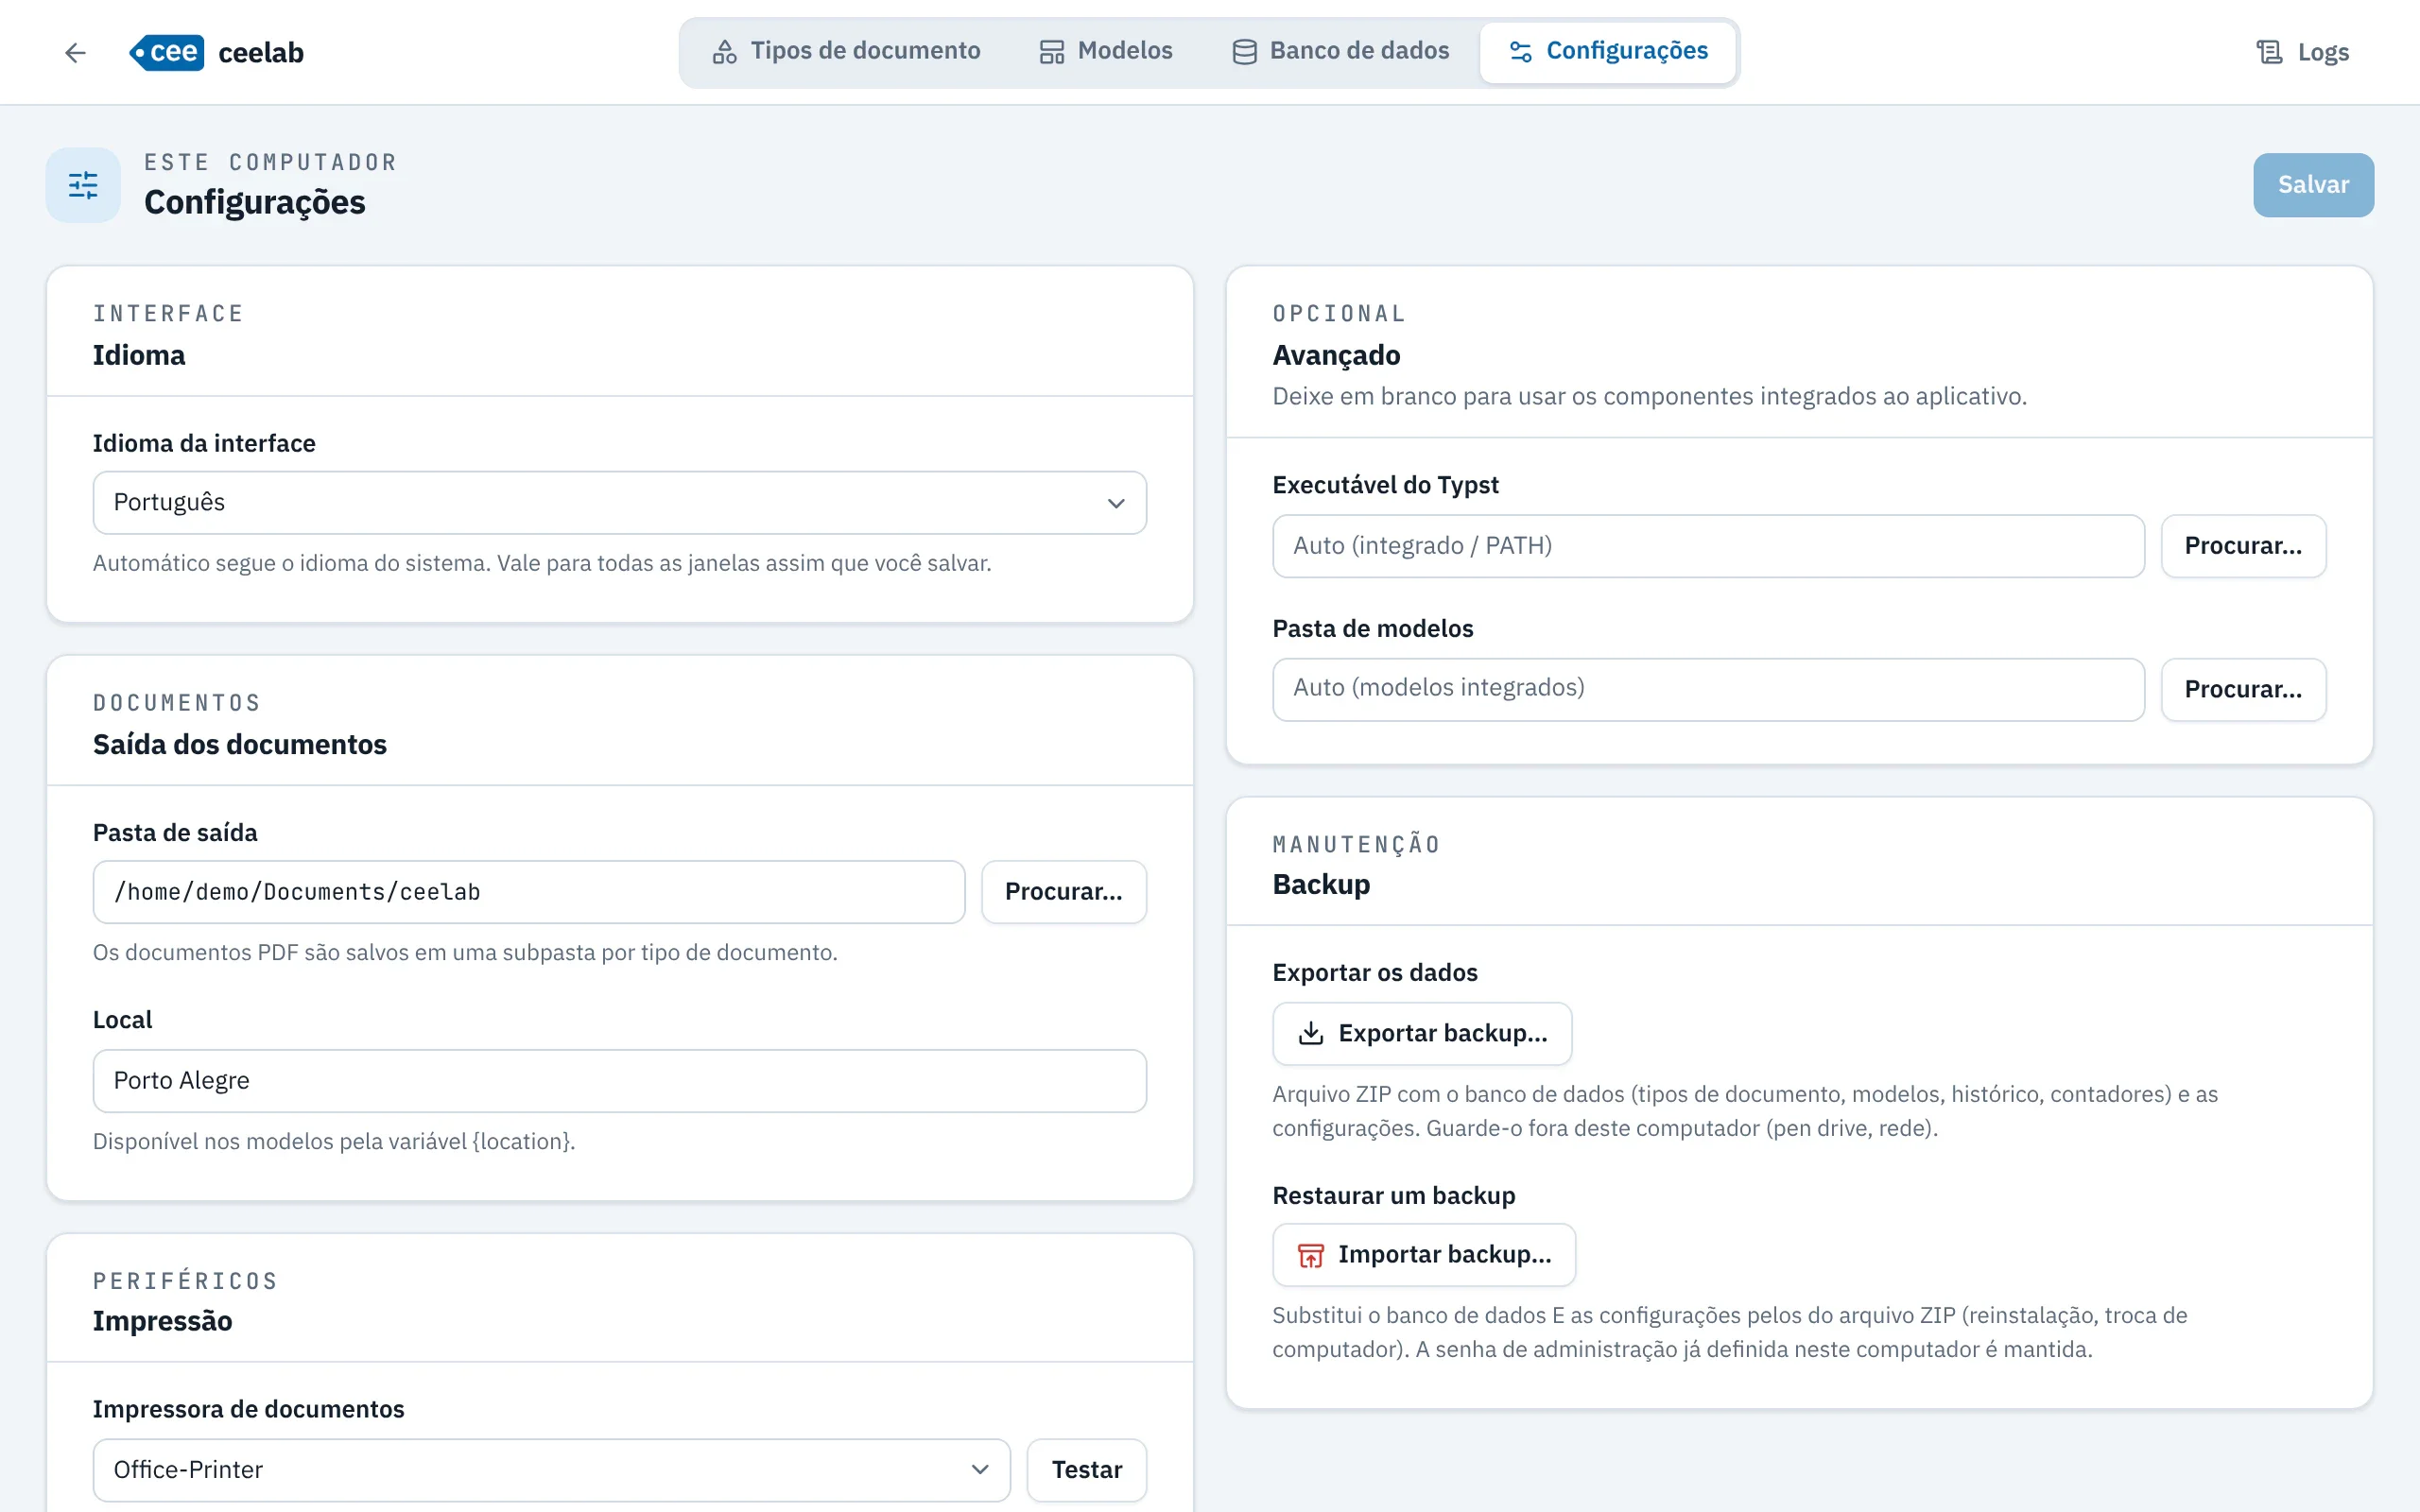Switch to the Modelos tab
The width and height of the screenshot is (2420, 1512).
[1106, 51]
